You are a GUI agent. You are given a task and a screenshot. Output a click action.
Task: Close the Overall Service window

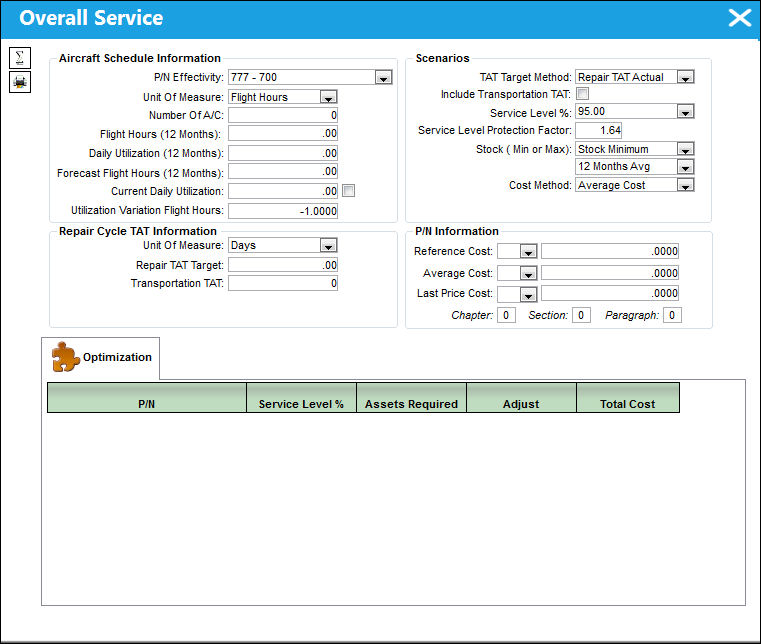click(740, 18)
